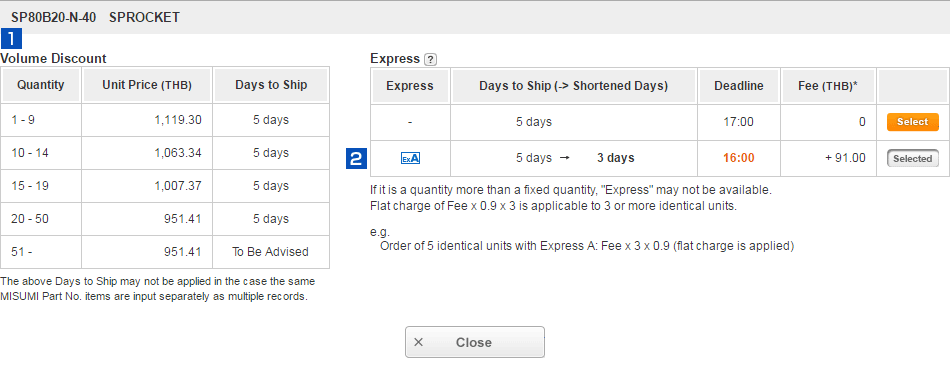The height and width of the screenshot is (370, 950).
Task: Click the 10 - 14 quantity row
Action: pyautogui.click(x=165, y=153)
